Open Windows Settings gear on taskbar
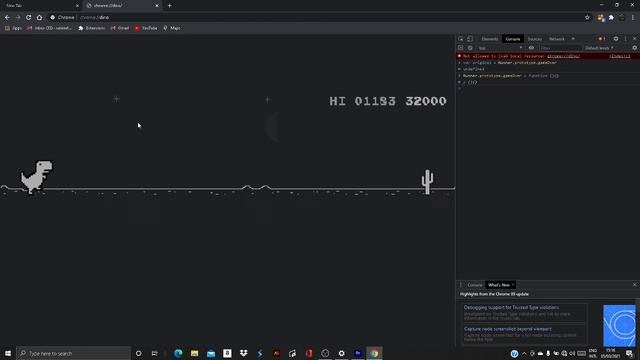Screen dimensions: 640x360 (x=342, y=353)
